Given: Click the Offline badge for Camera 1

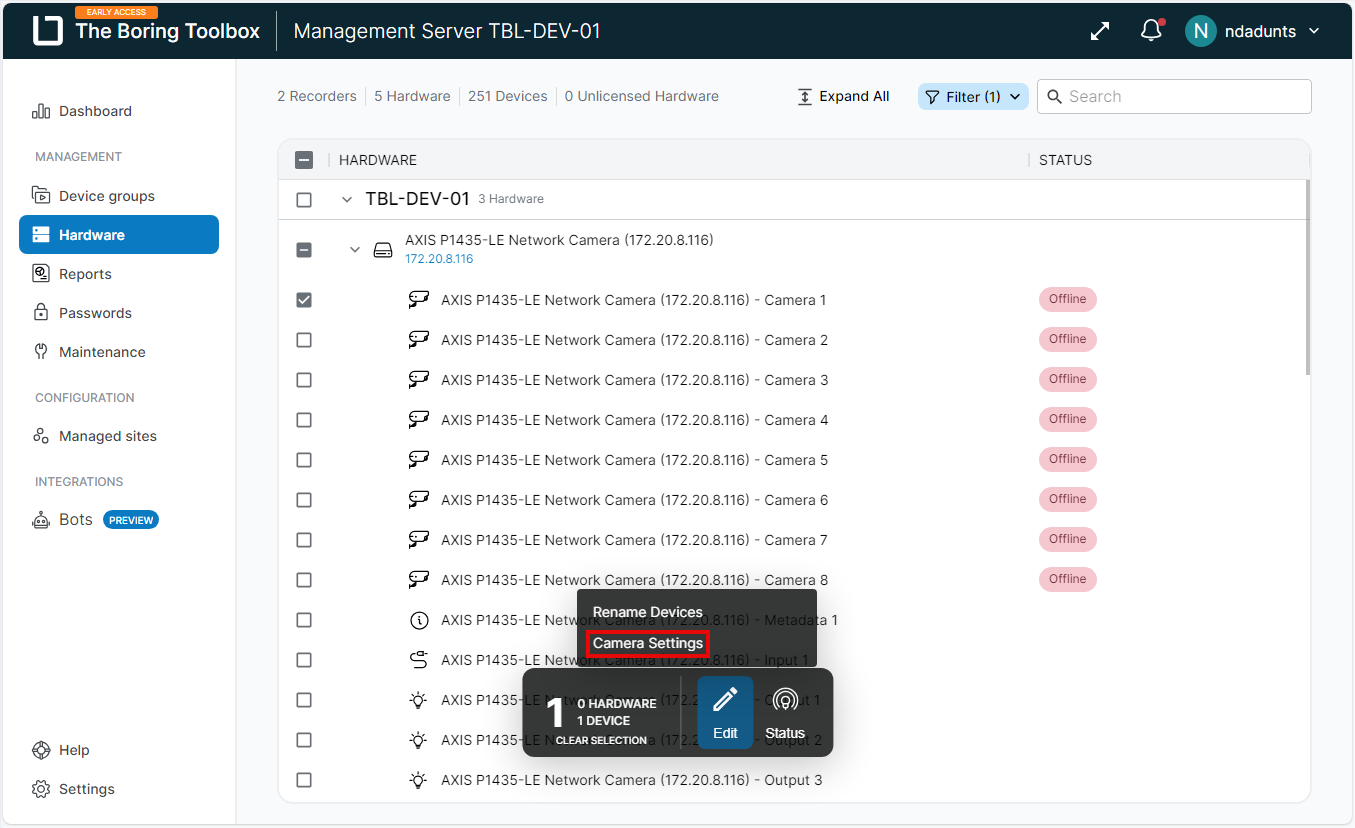Looking at the screenshot, I should [x=1067, y=299].
